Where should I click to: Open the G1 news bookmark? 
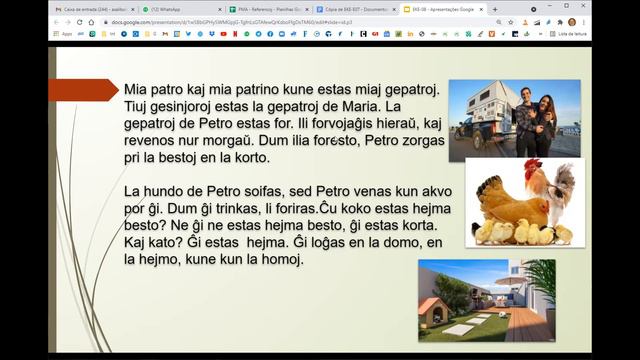tap(375, 34)
